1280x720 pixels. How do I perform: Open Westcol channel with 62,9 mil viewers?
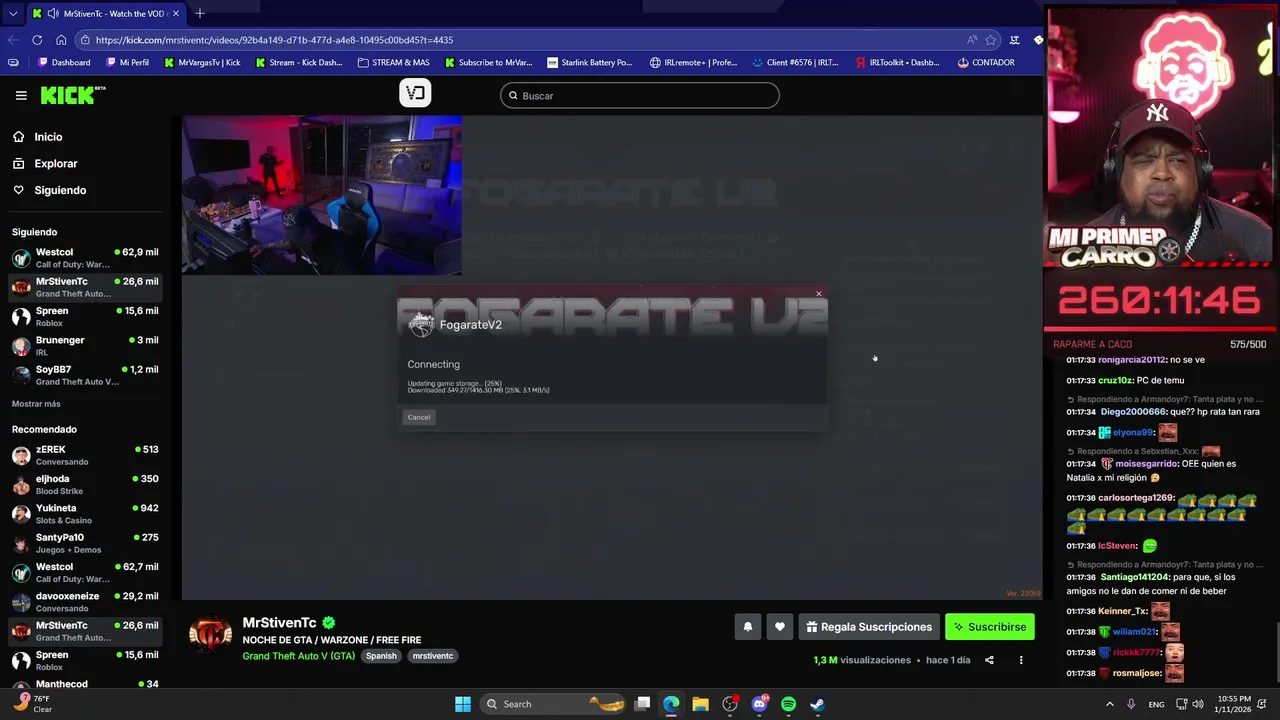tap(84, 258)
